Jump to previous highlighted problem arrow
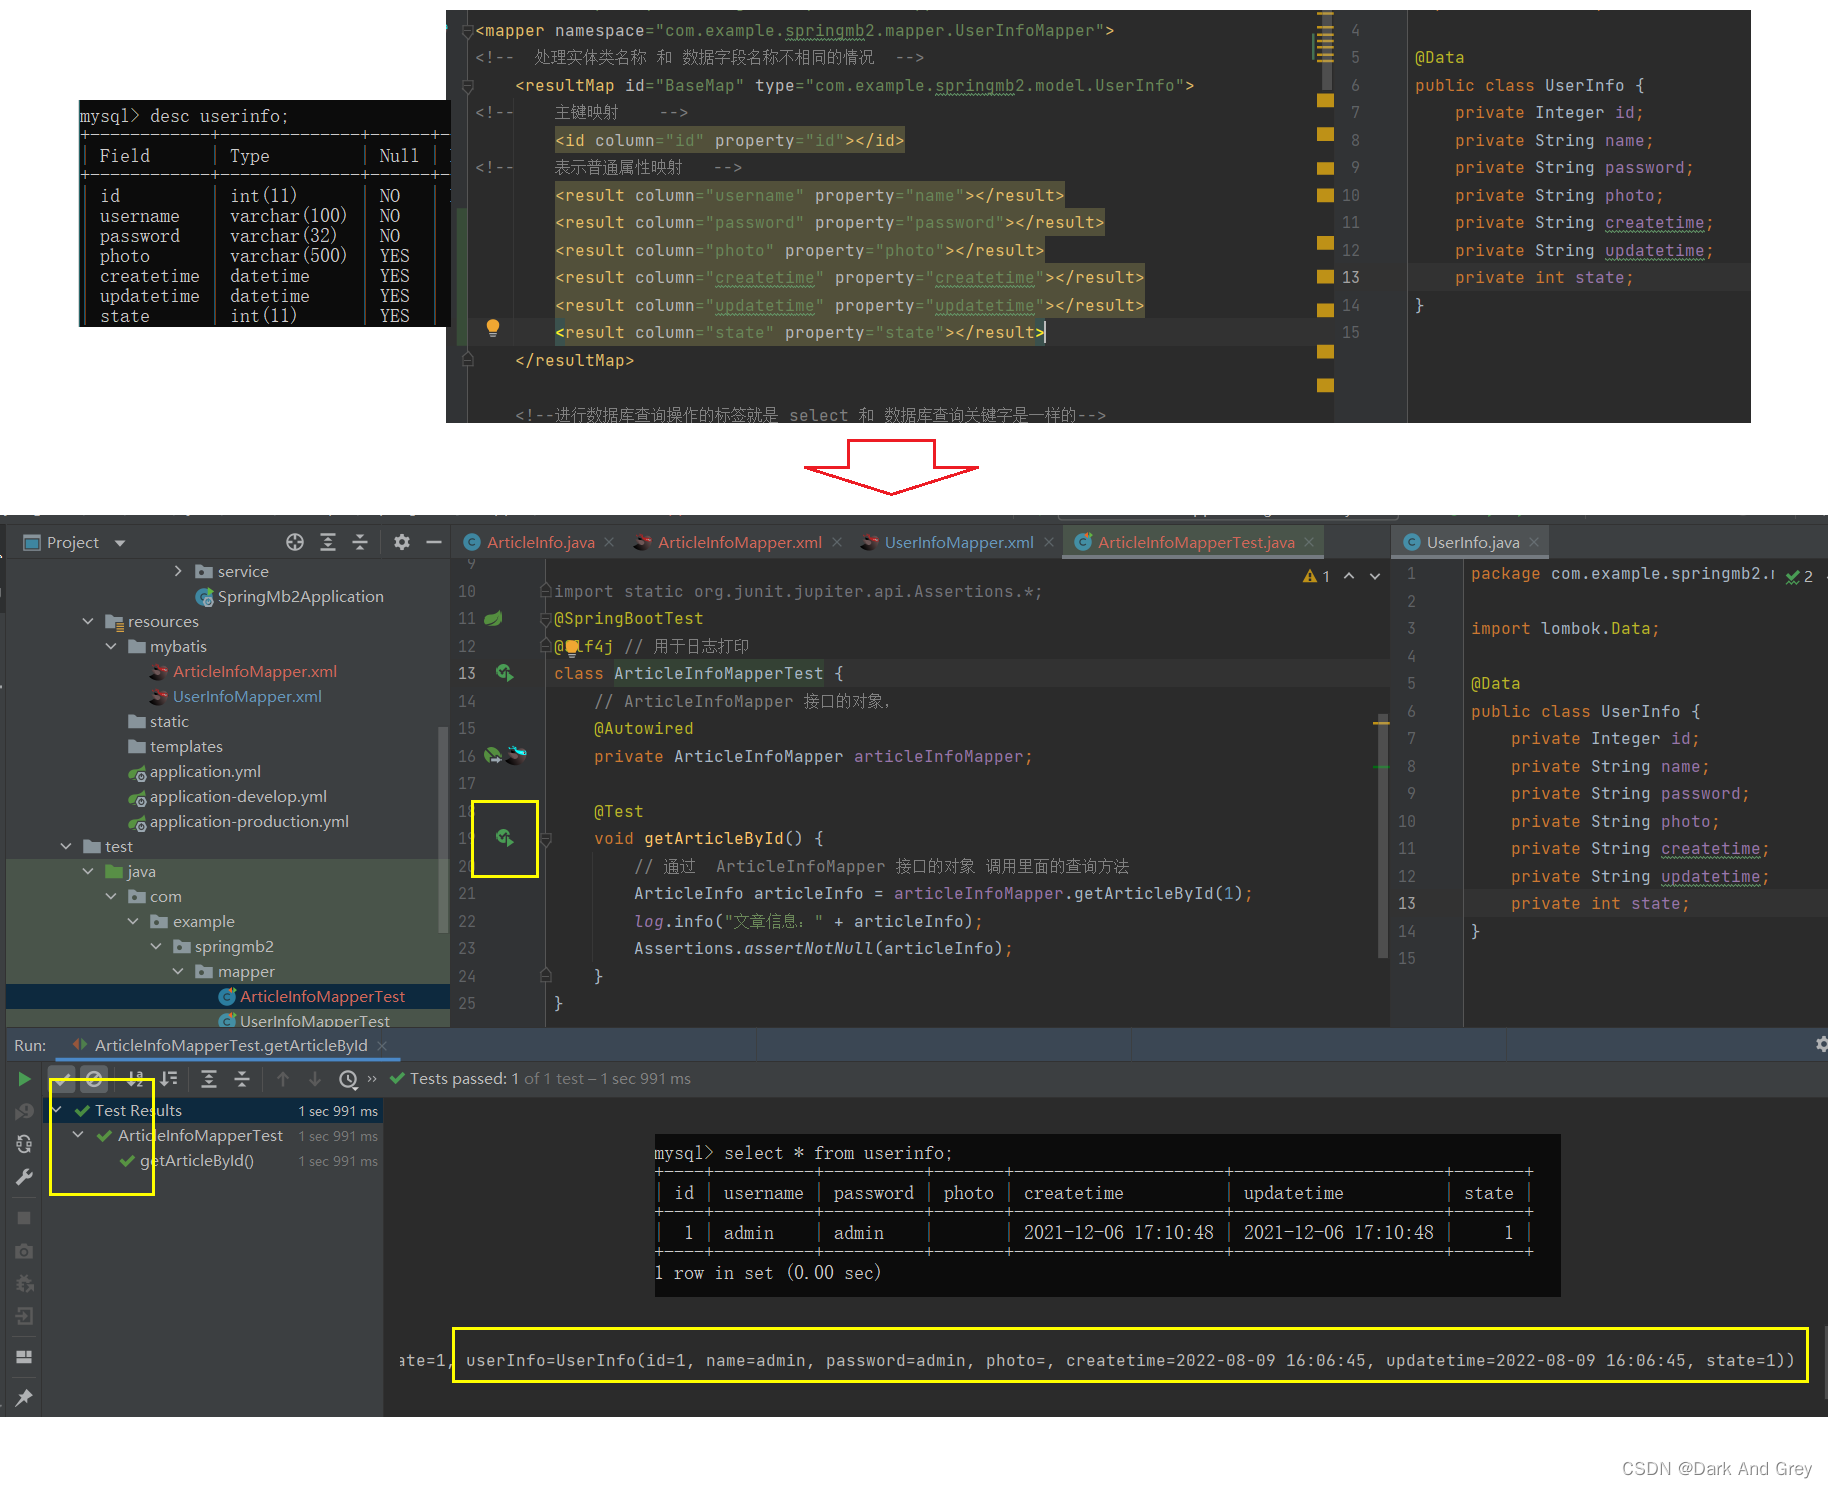This screenshot has width=1828, height=1488. coord(1349,576)
